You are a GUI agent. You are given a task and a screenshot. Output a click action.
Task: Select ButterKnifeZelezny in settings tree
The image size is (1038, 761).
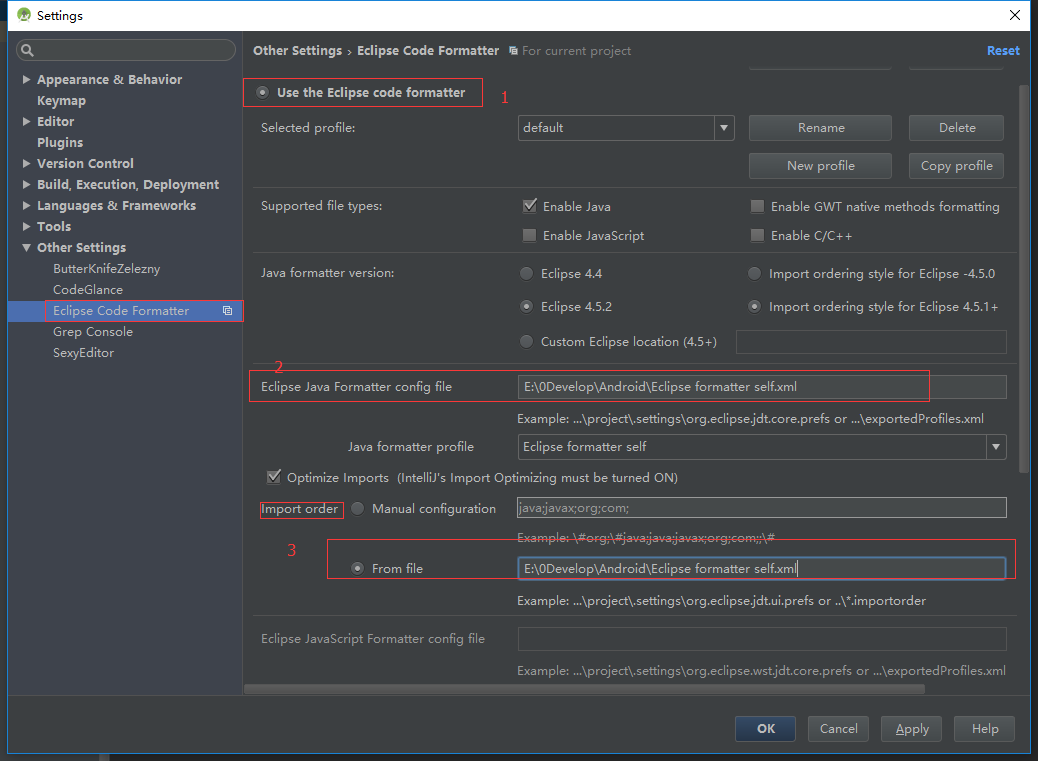(x=107, y=269)
